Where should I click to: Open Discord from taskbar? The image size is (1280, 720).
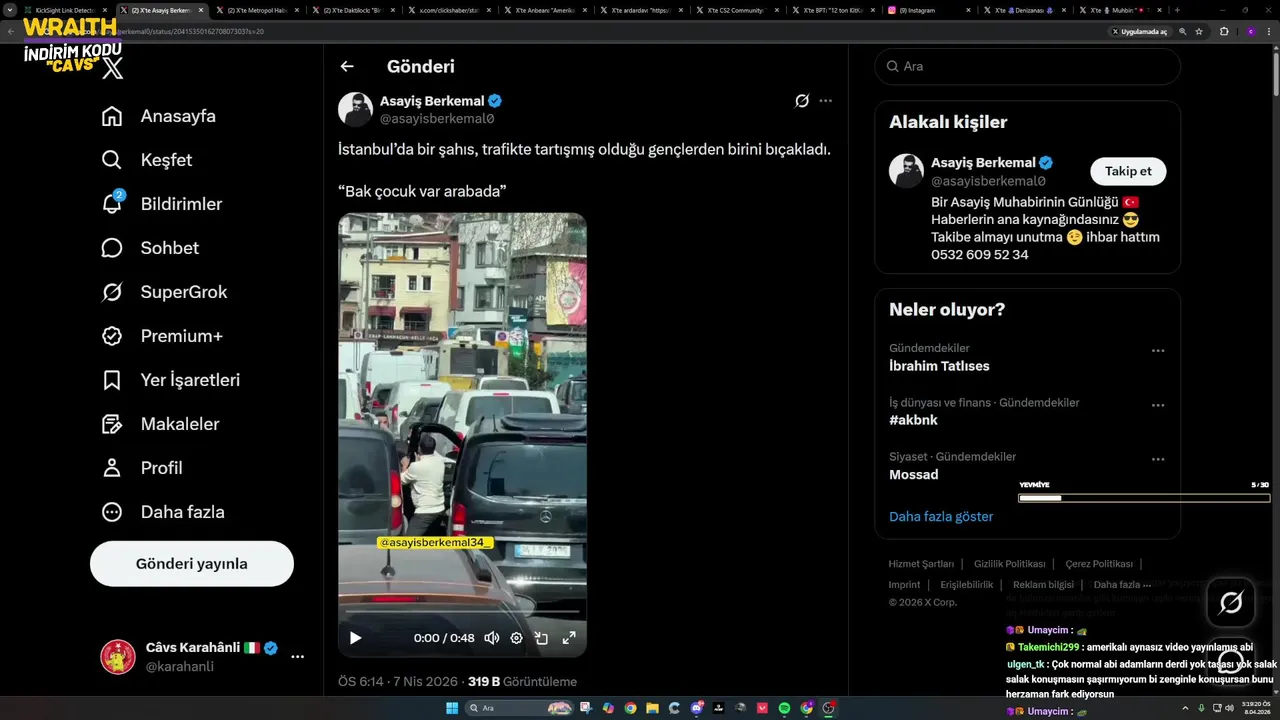tap(696, 708)
